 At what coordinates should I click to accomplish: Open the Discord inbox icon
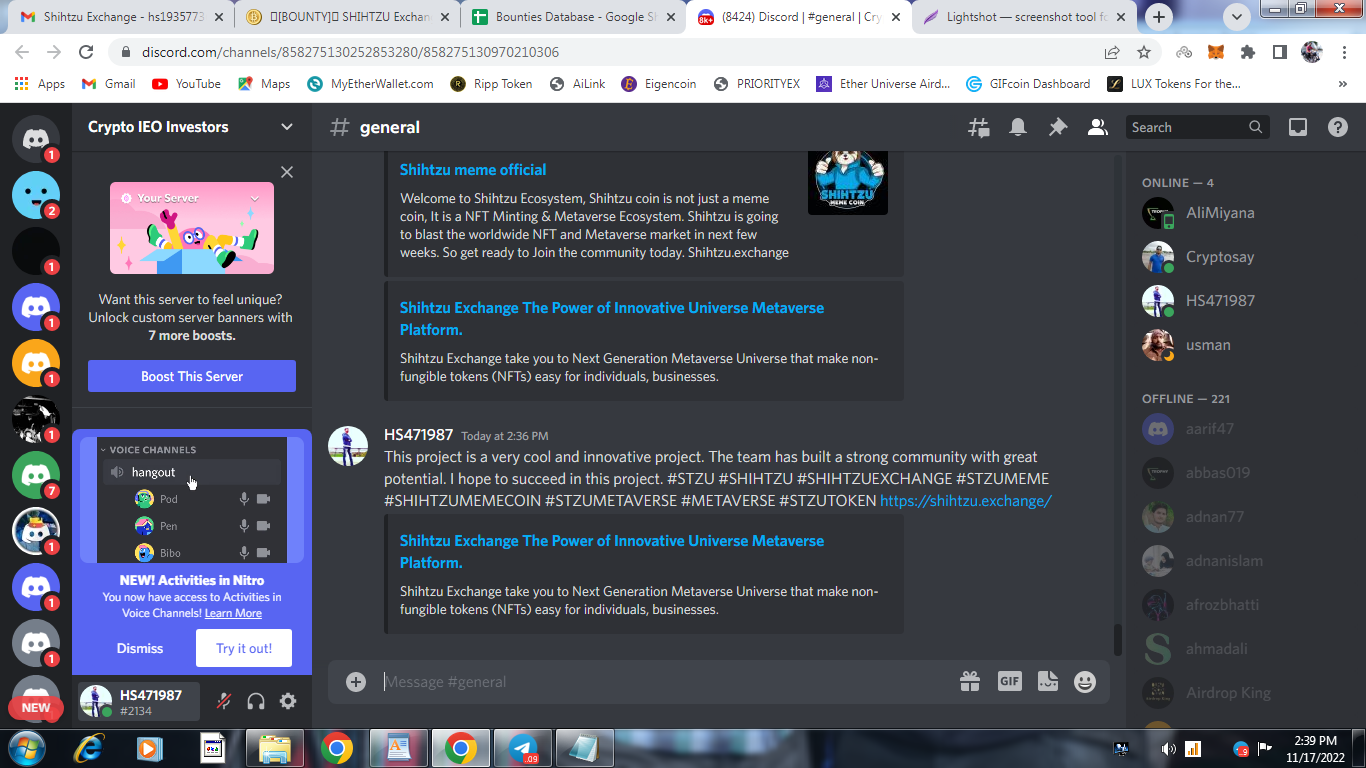pos(1298,127)
